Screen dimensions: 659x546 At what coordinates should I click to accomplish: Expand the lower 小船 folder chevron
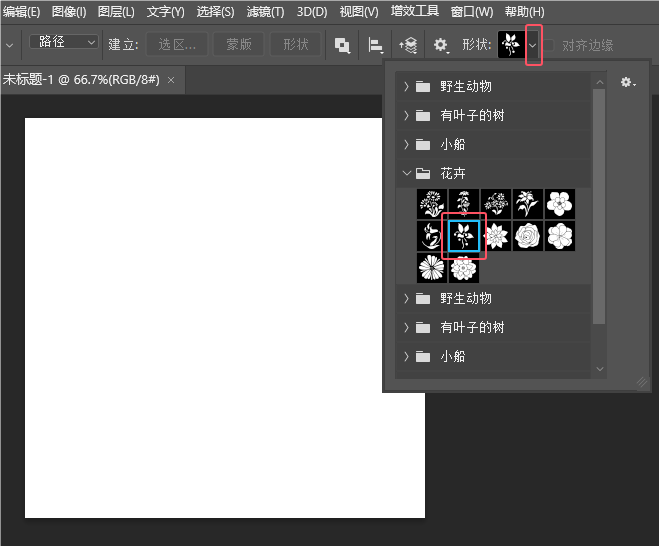(406, 356)
